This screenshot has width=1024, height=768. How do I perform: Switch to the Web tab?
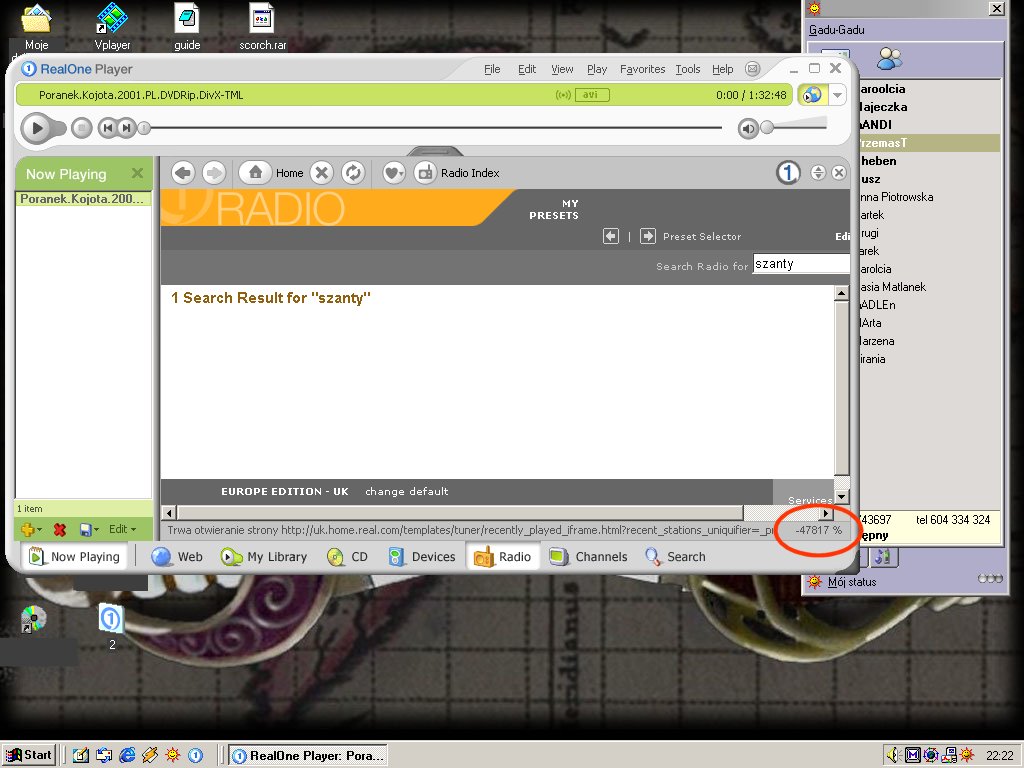[x=177, y=556]
